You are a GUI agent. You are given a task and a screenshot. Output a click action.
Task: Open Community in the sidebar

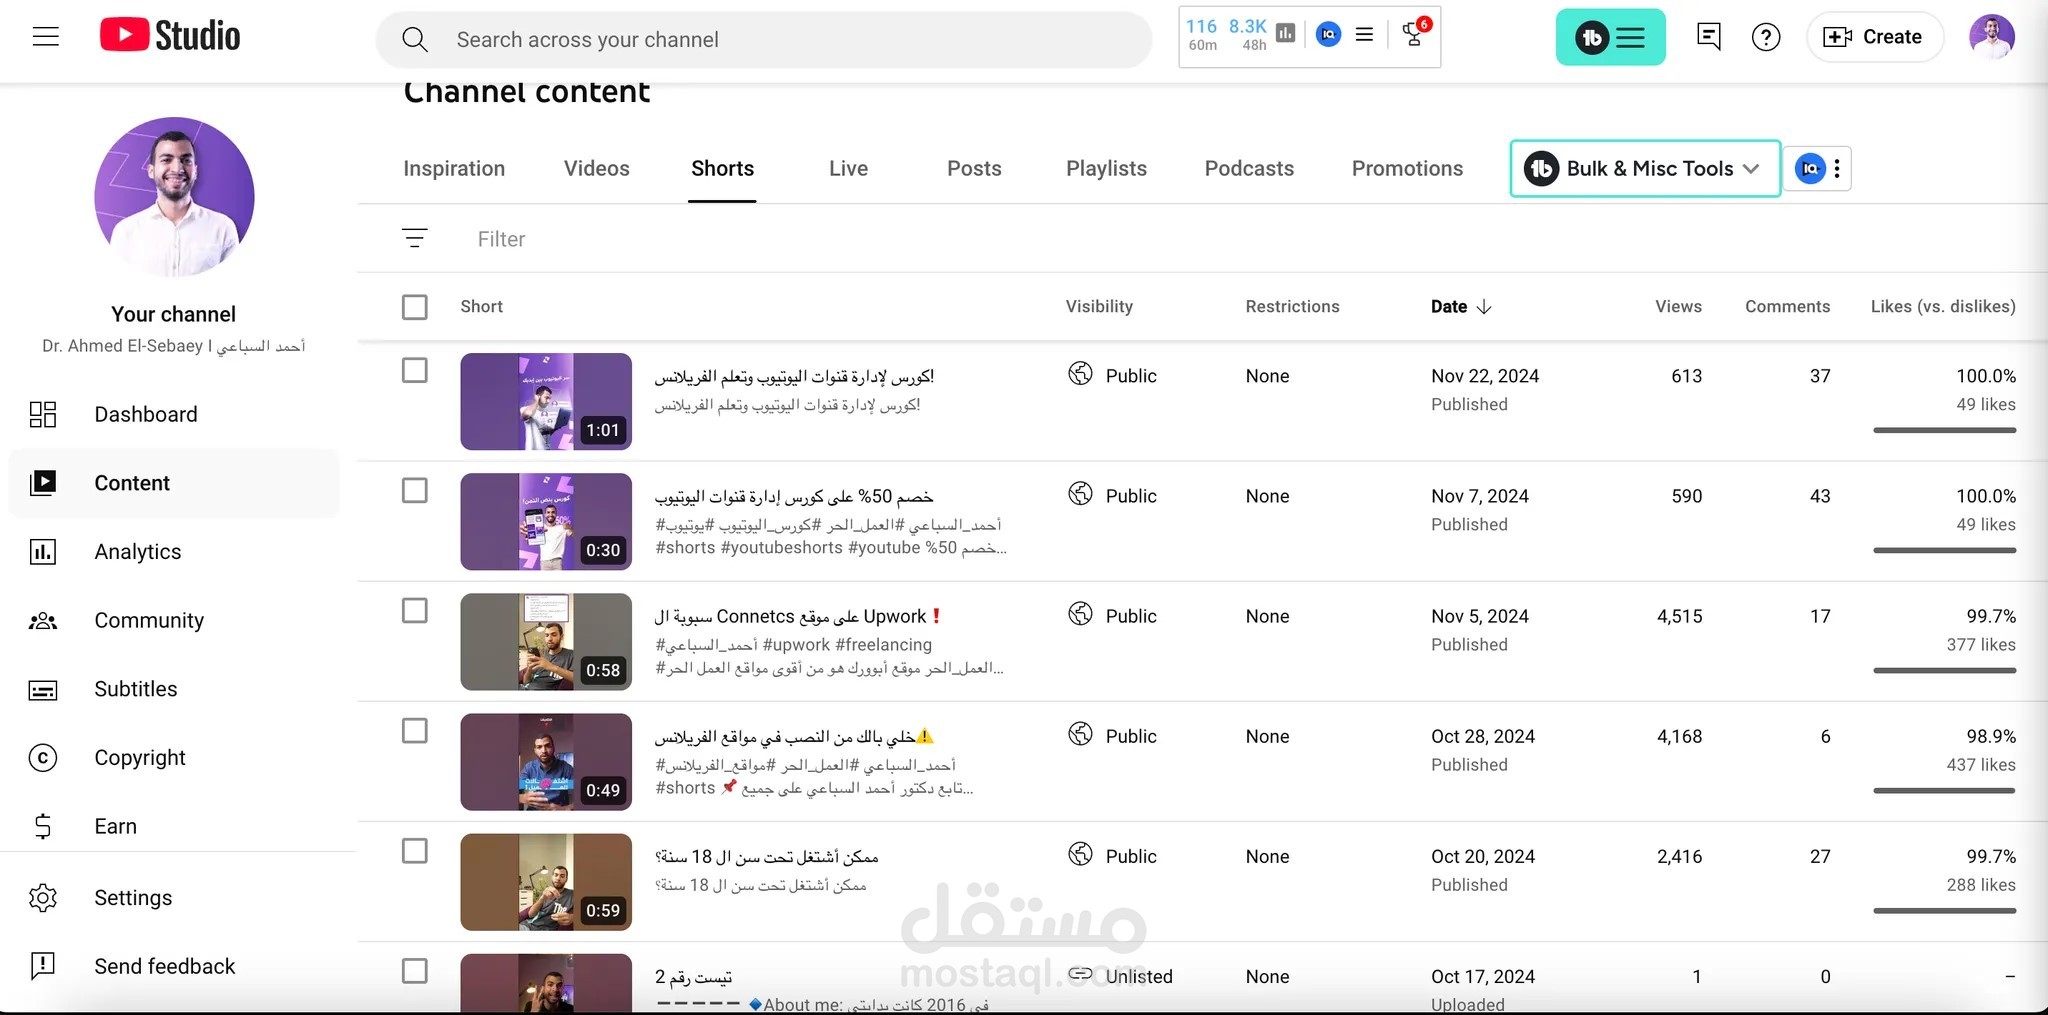tap(174, 620)
